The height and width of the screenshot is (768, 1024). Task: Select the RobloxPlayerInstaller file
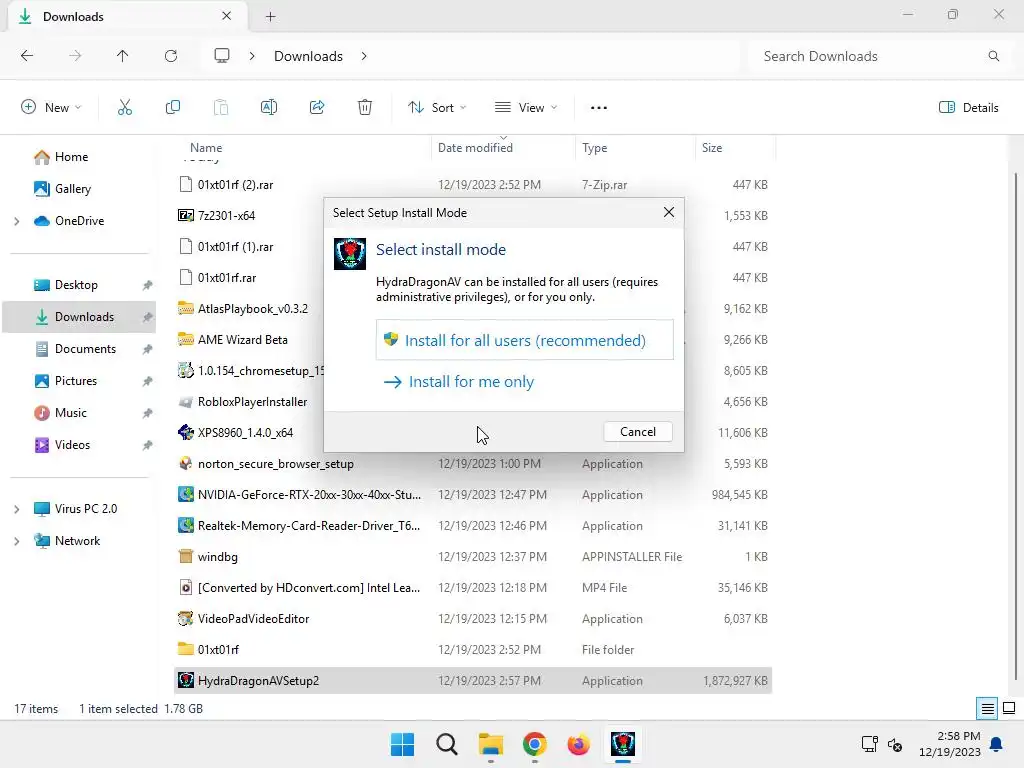(x=252, y=402)
